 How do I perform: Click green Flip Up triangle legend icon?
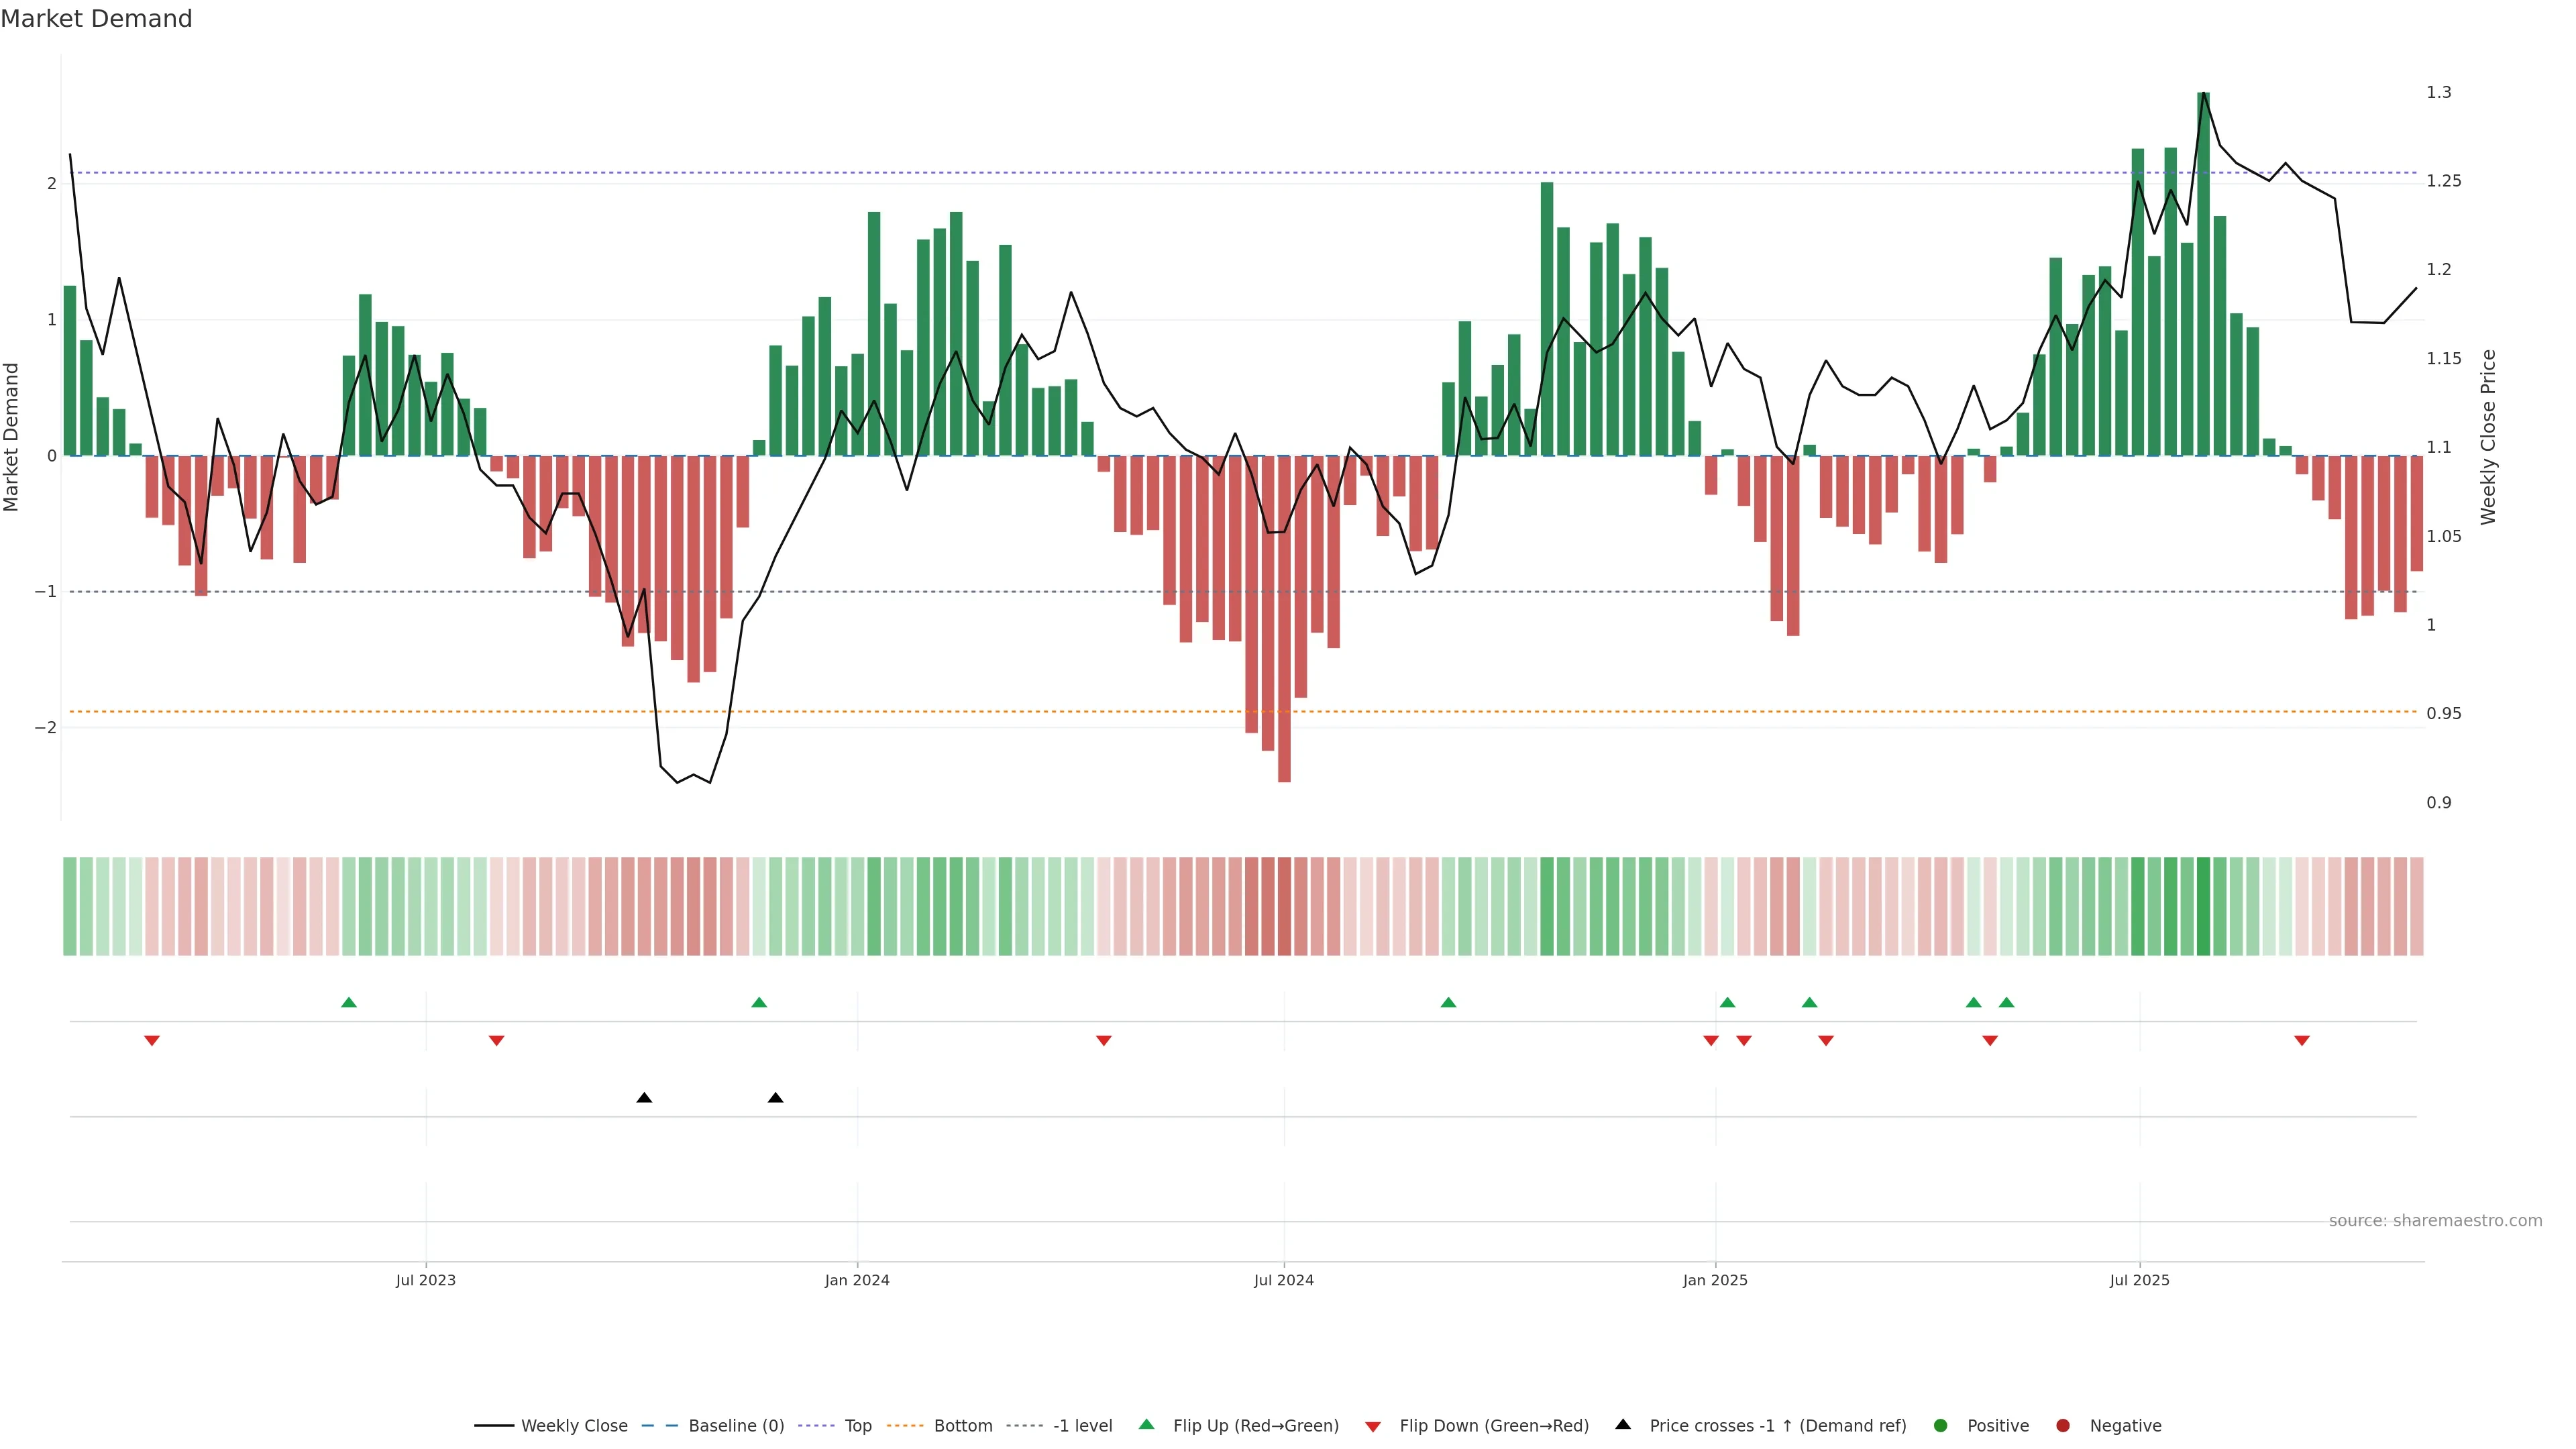(x=1146, y=1424)
